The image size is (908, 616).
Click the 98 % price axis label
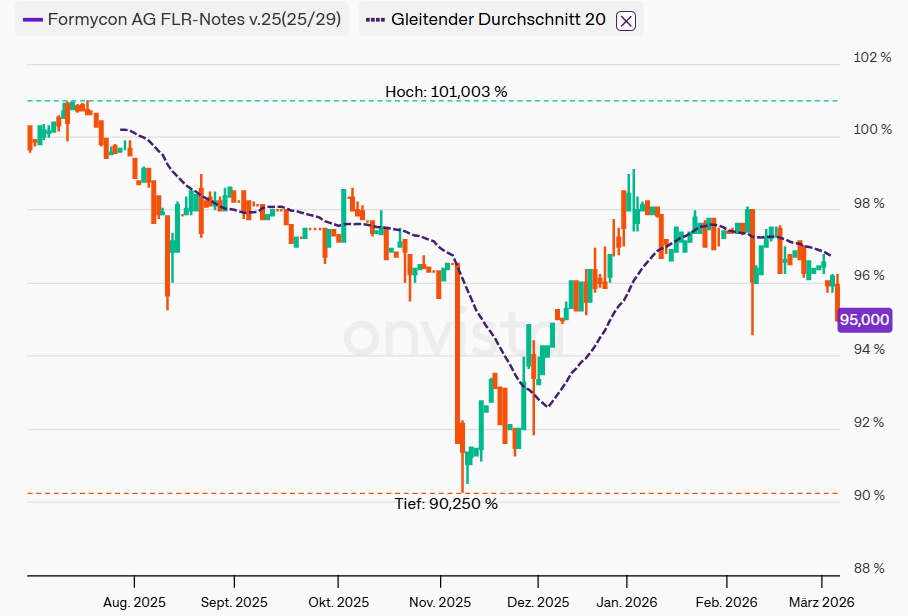tap(869, 203)
